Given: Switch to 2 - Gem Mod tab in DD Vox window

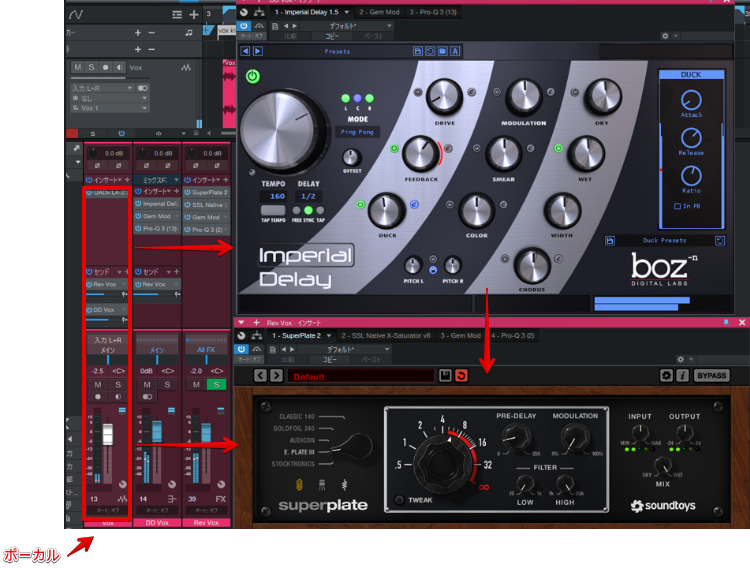Looking at the screenshot, I should (379, 12).
